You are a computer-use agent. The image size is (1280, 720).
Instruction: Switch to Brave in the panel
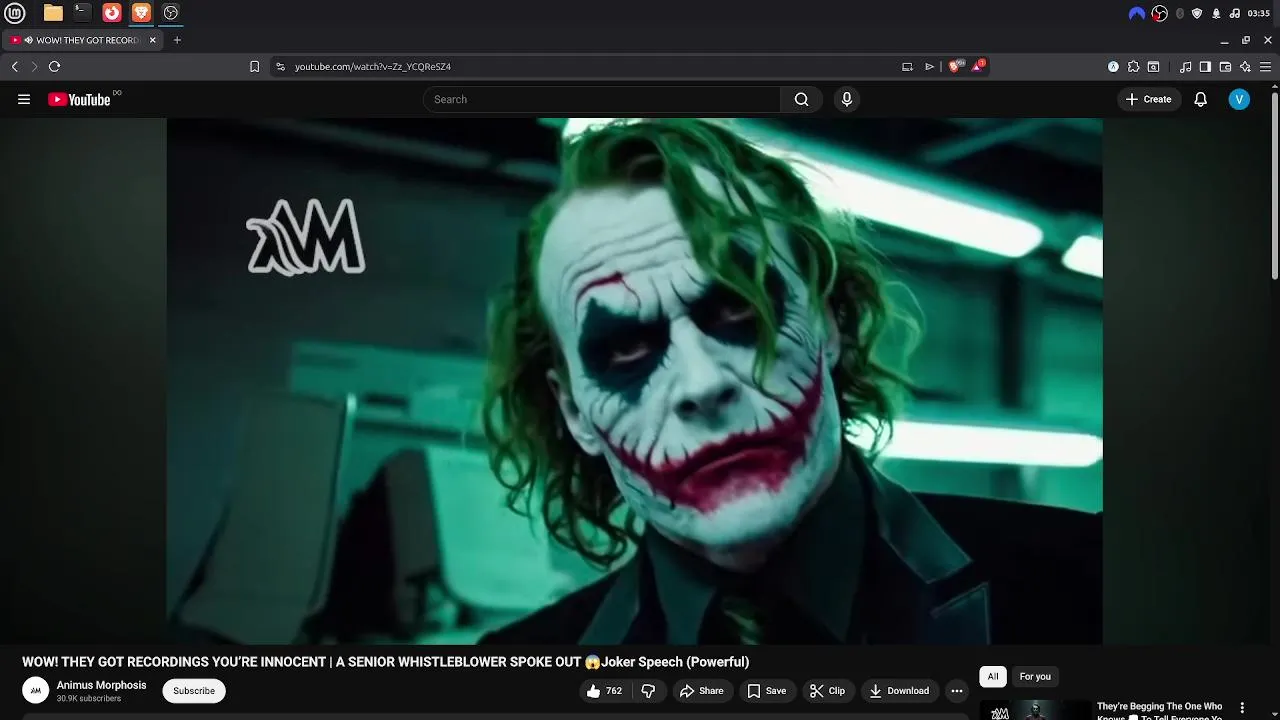coord(141,13)
